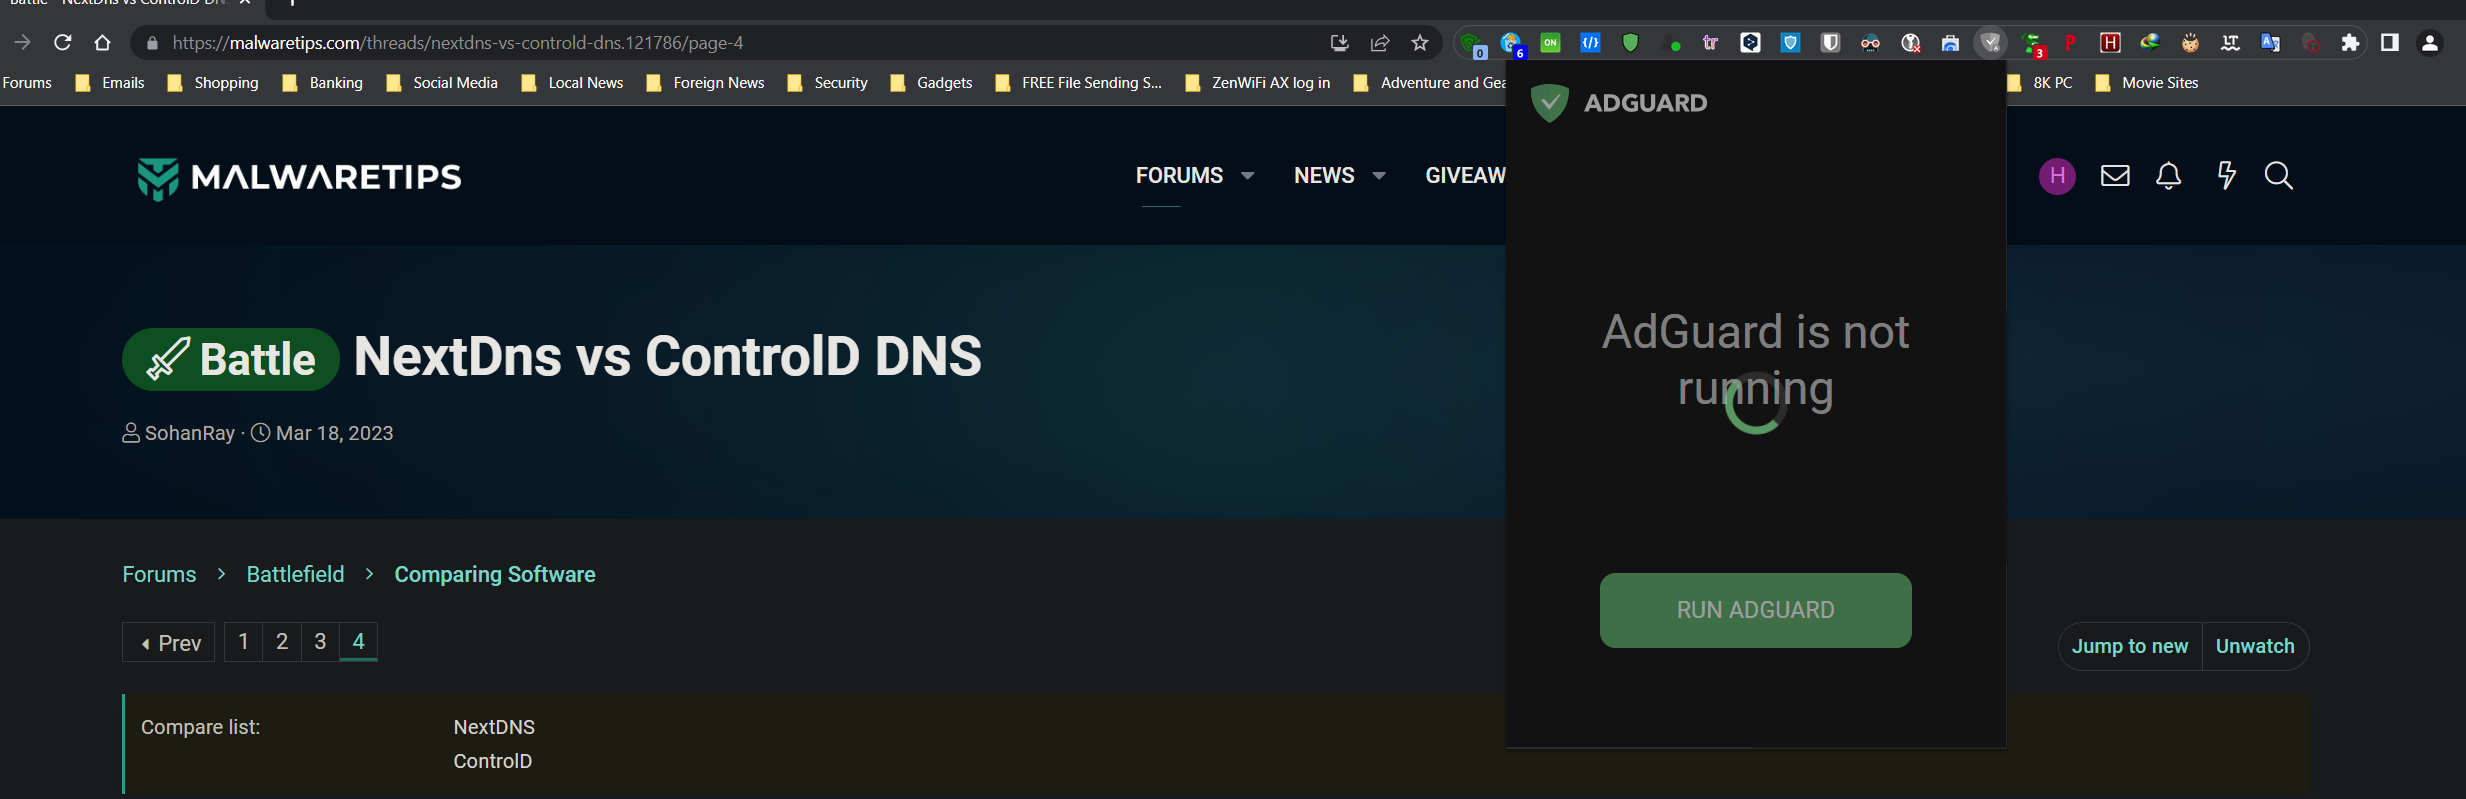Image resolution: width=2466 pixels, height=799 pixels.
Task: Open thread author SohanRay's profile
Action: [190, 433]
